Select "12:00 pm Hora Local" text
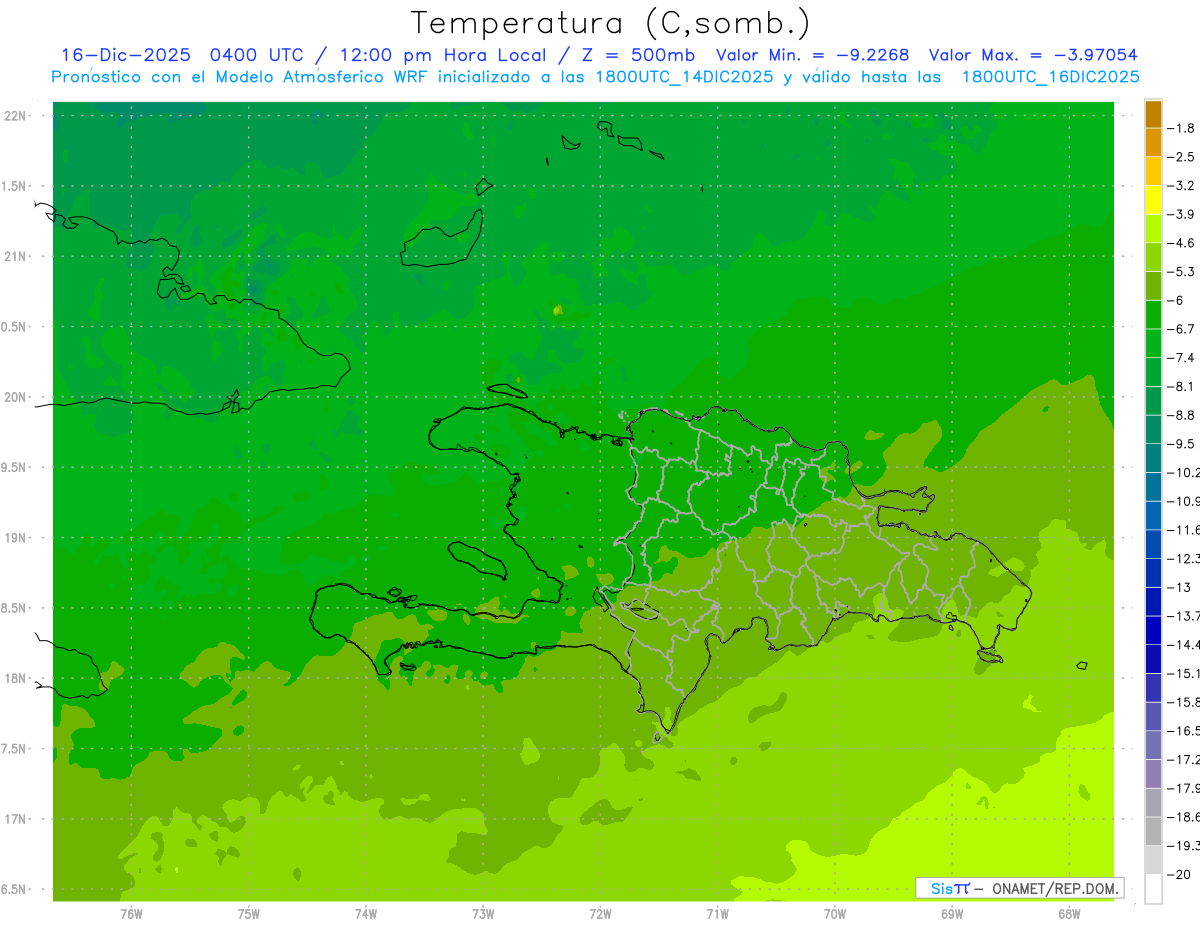The width and height of the screenshot is (1200, 927). [x=441, y=55]
